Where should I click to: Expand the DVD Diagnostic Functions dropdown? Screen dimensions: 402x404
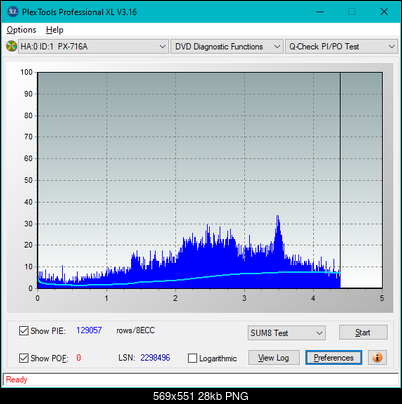point(227,46)
